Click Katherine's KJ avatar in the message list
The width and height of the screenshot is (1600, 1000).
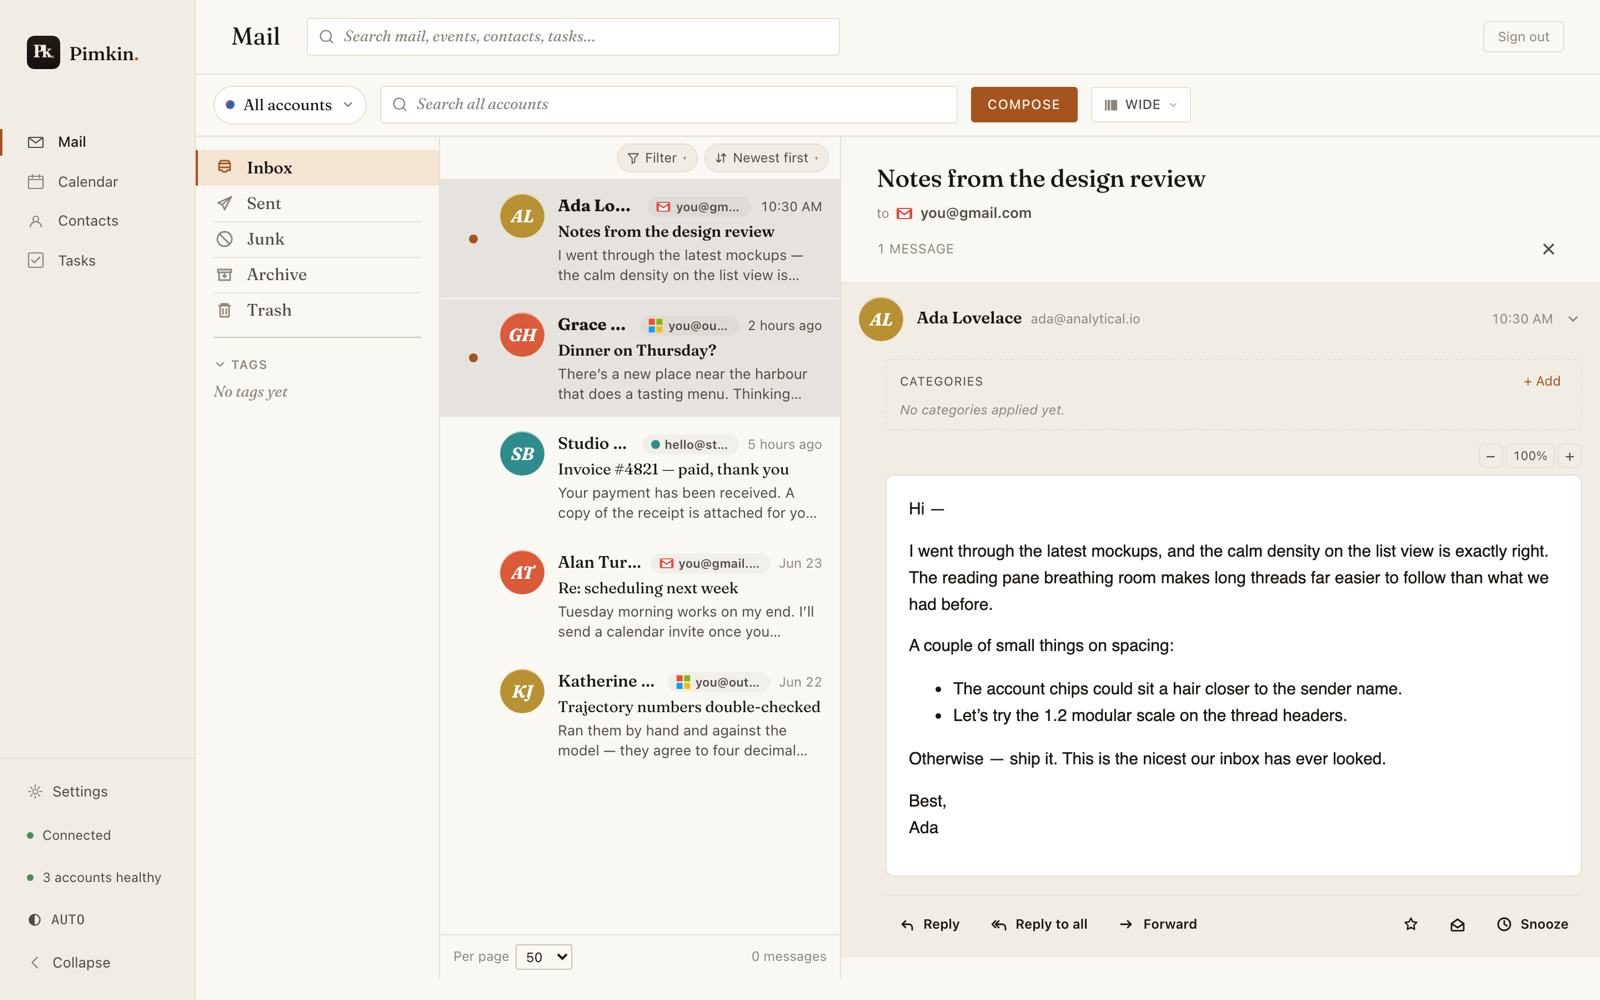522,692
